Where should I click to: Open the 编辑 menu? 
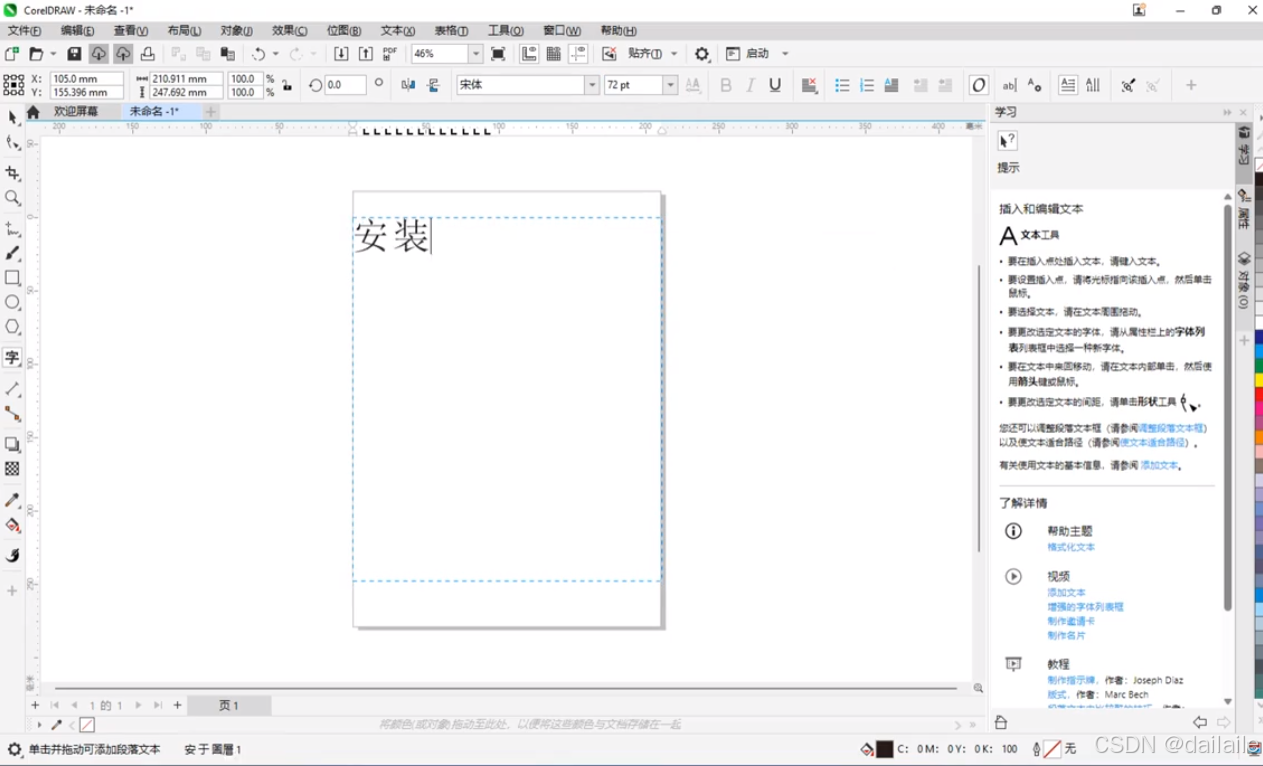pyautogui.click(x=77, y=31)
